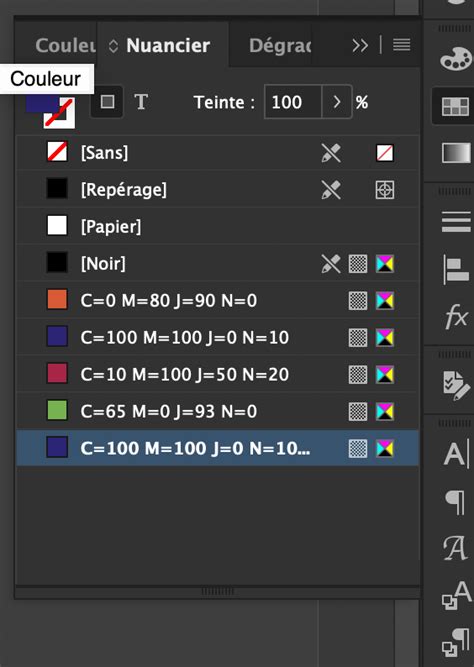474x667 pixels.
Task: Click CMYK icon on highlighted swatch row
Action: click(x=385, y=448)
